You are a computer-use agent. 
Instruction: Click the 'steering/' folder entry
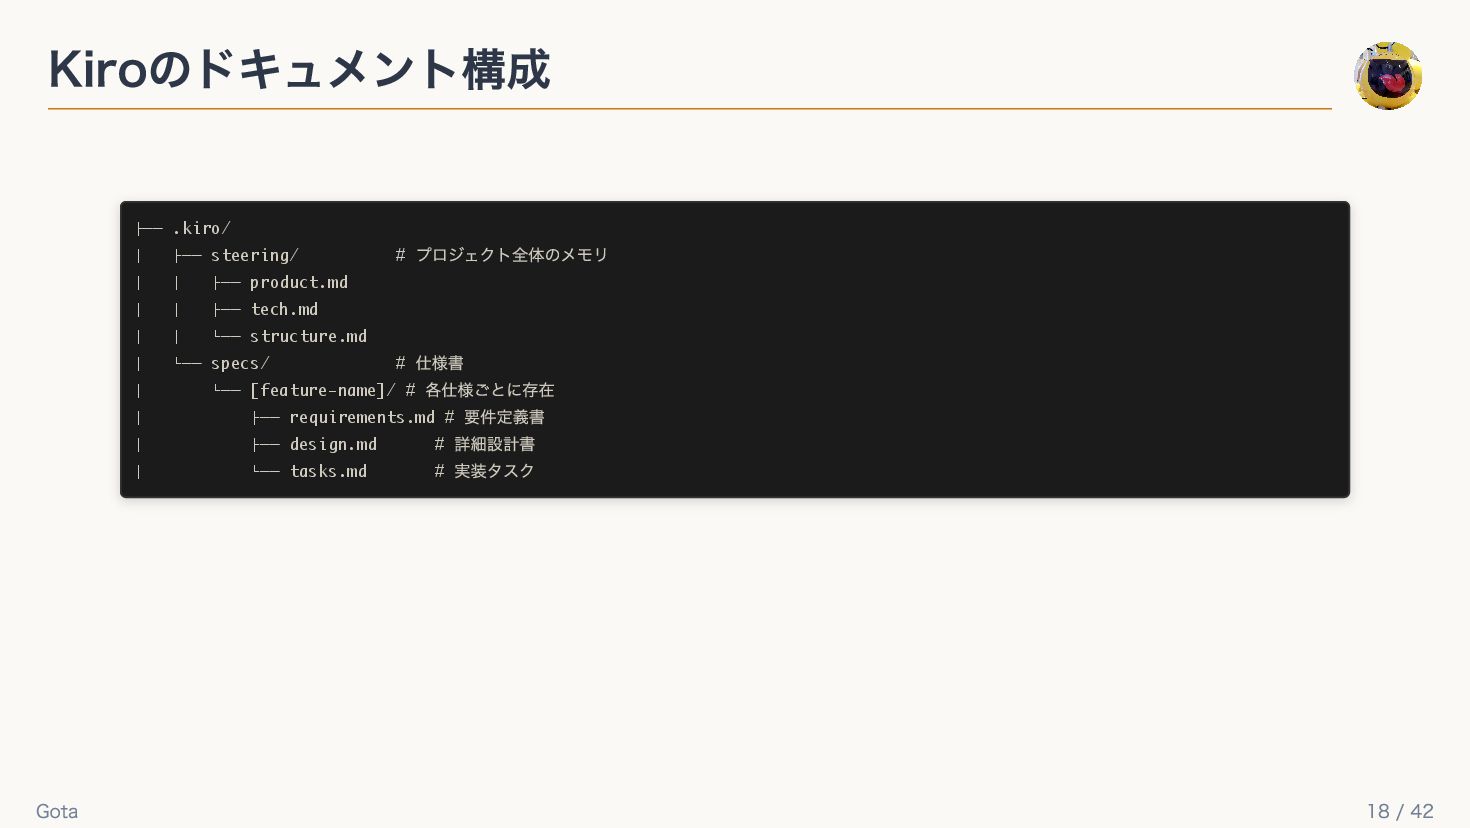pyautogui.click(x=254, y=255)
